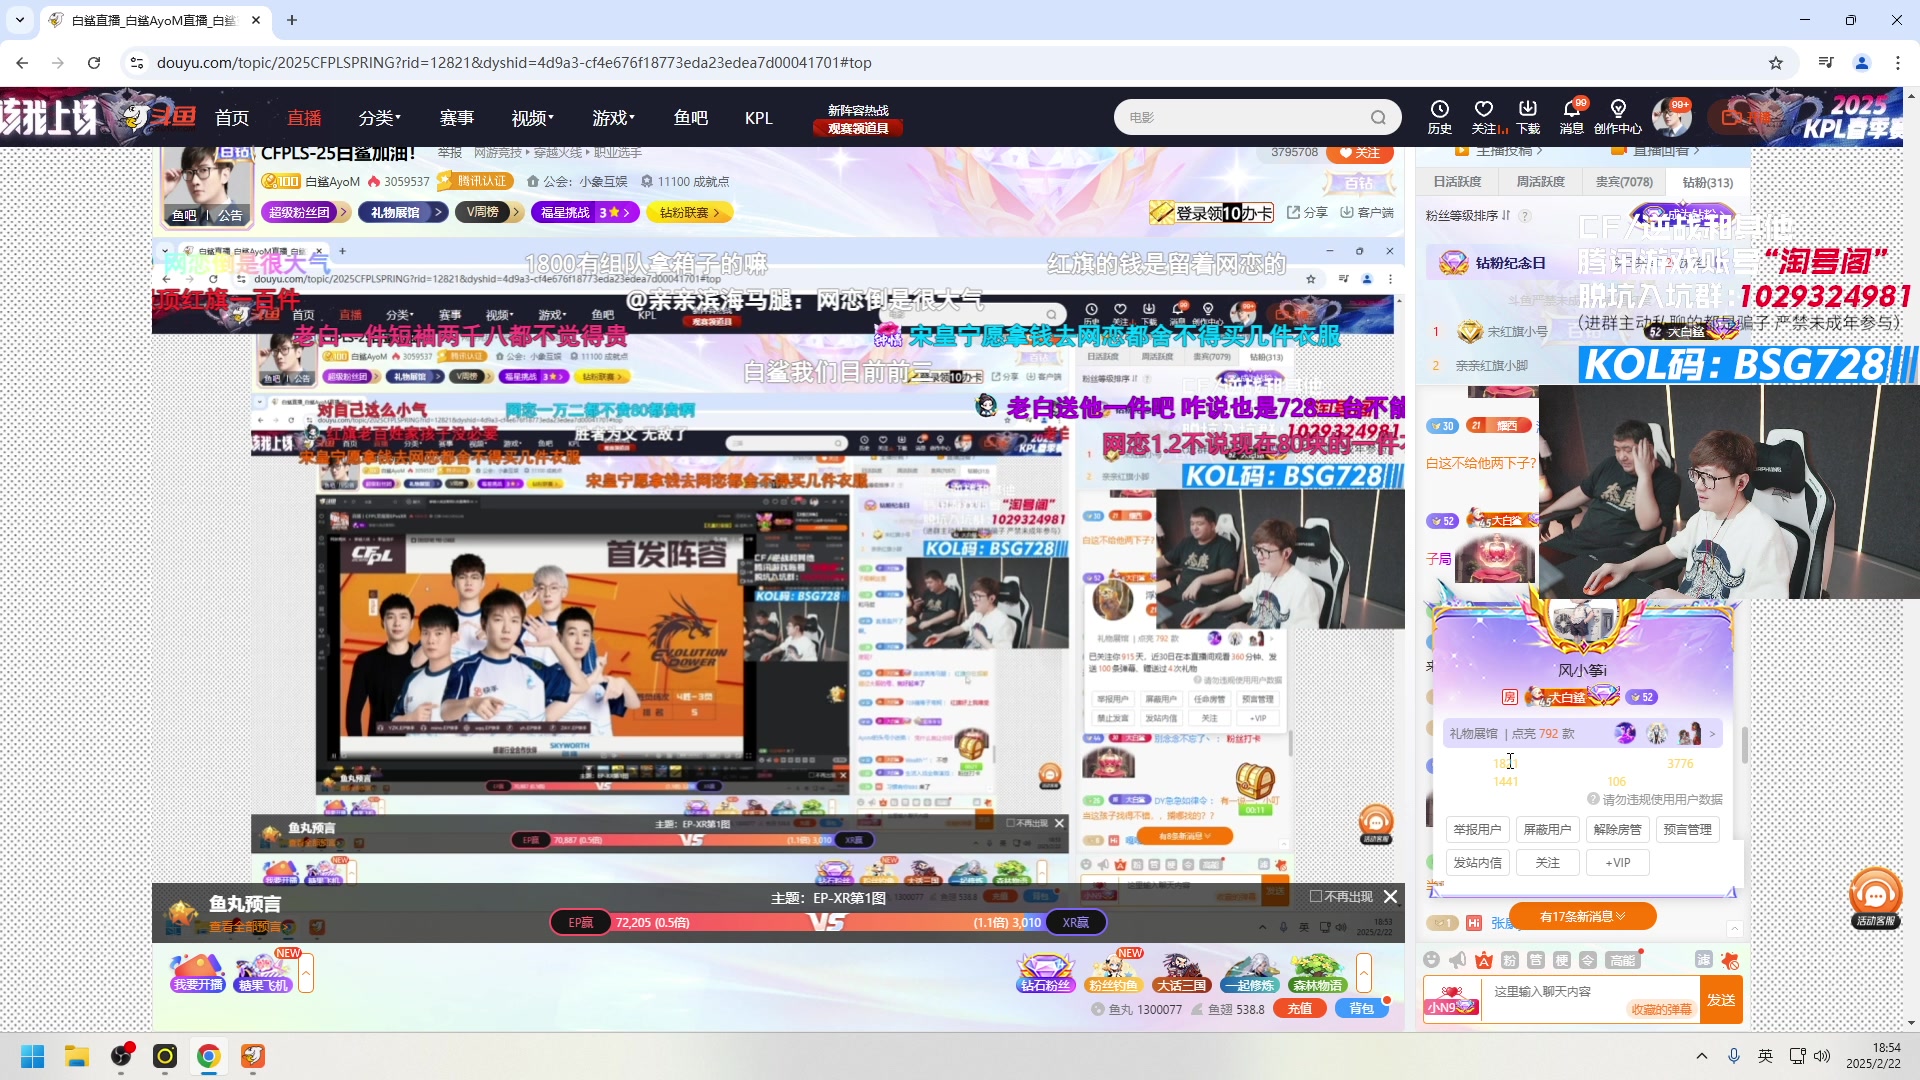
Task: Open the 钻石粉丝 activity icon
Action: [1046, 973]
